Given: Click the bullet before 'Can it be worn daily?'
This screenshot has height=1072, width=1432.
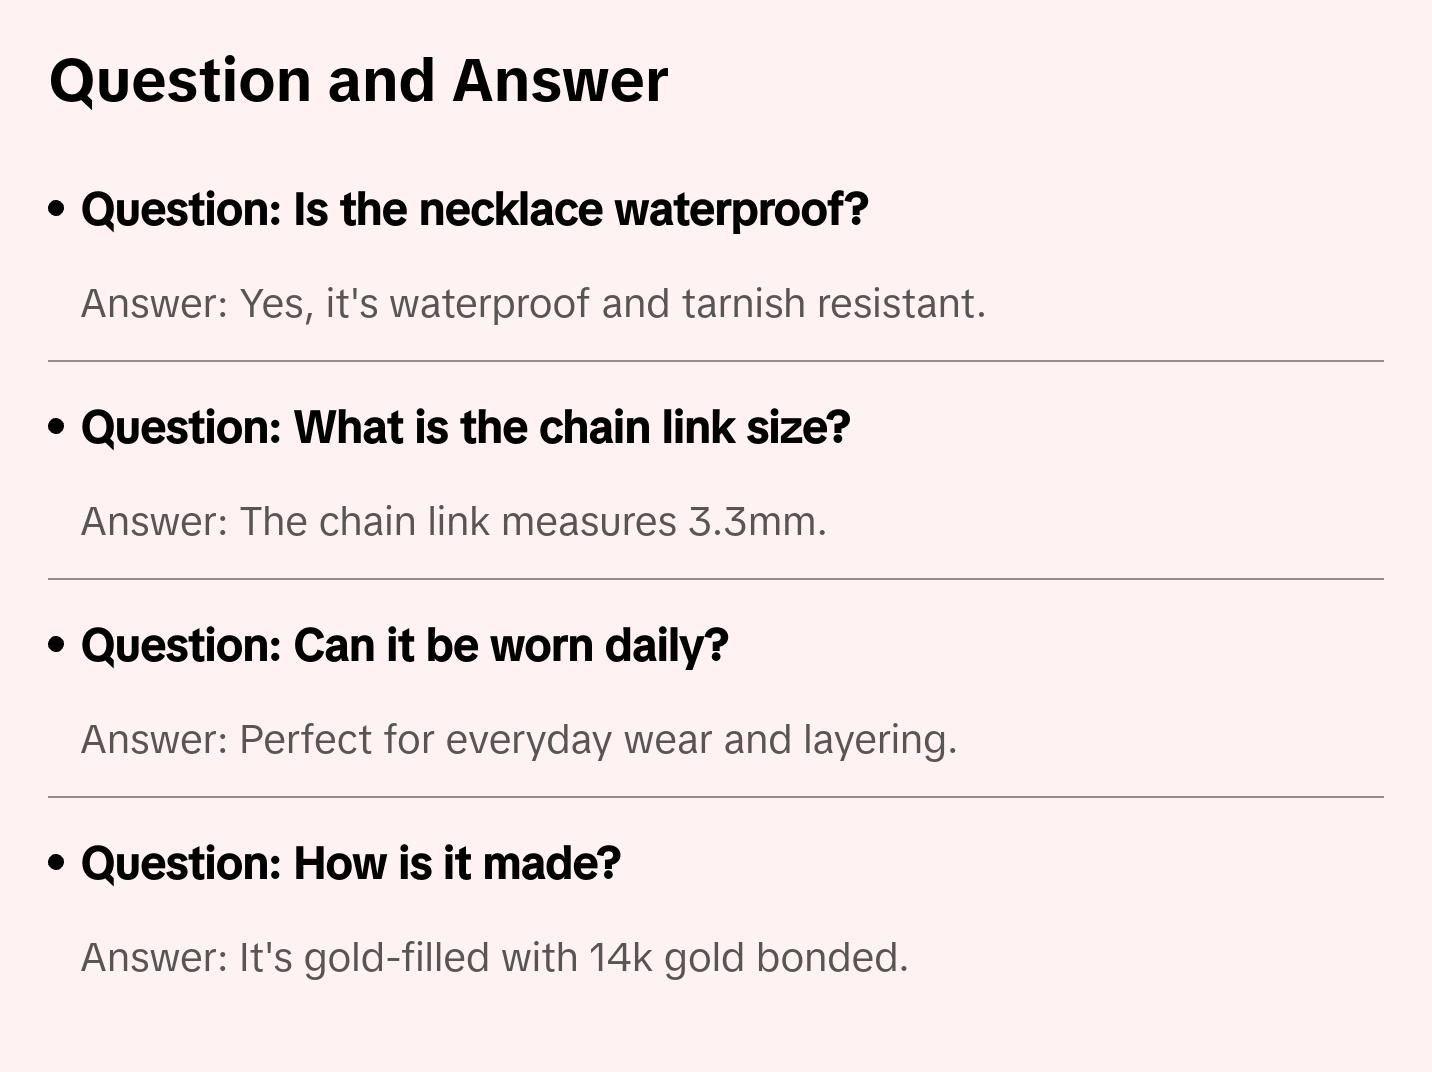Looking at the screenshot, I should coord(57,646).
